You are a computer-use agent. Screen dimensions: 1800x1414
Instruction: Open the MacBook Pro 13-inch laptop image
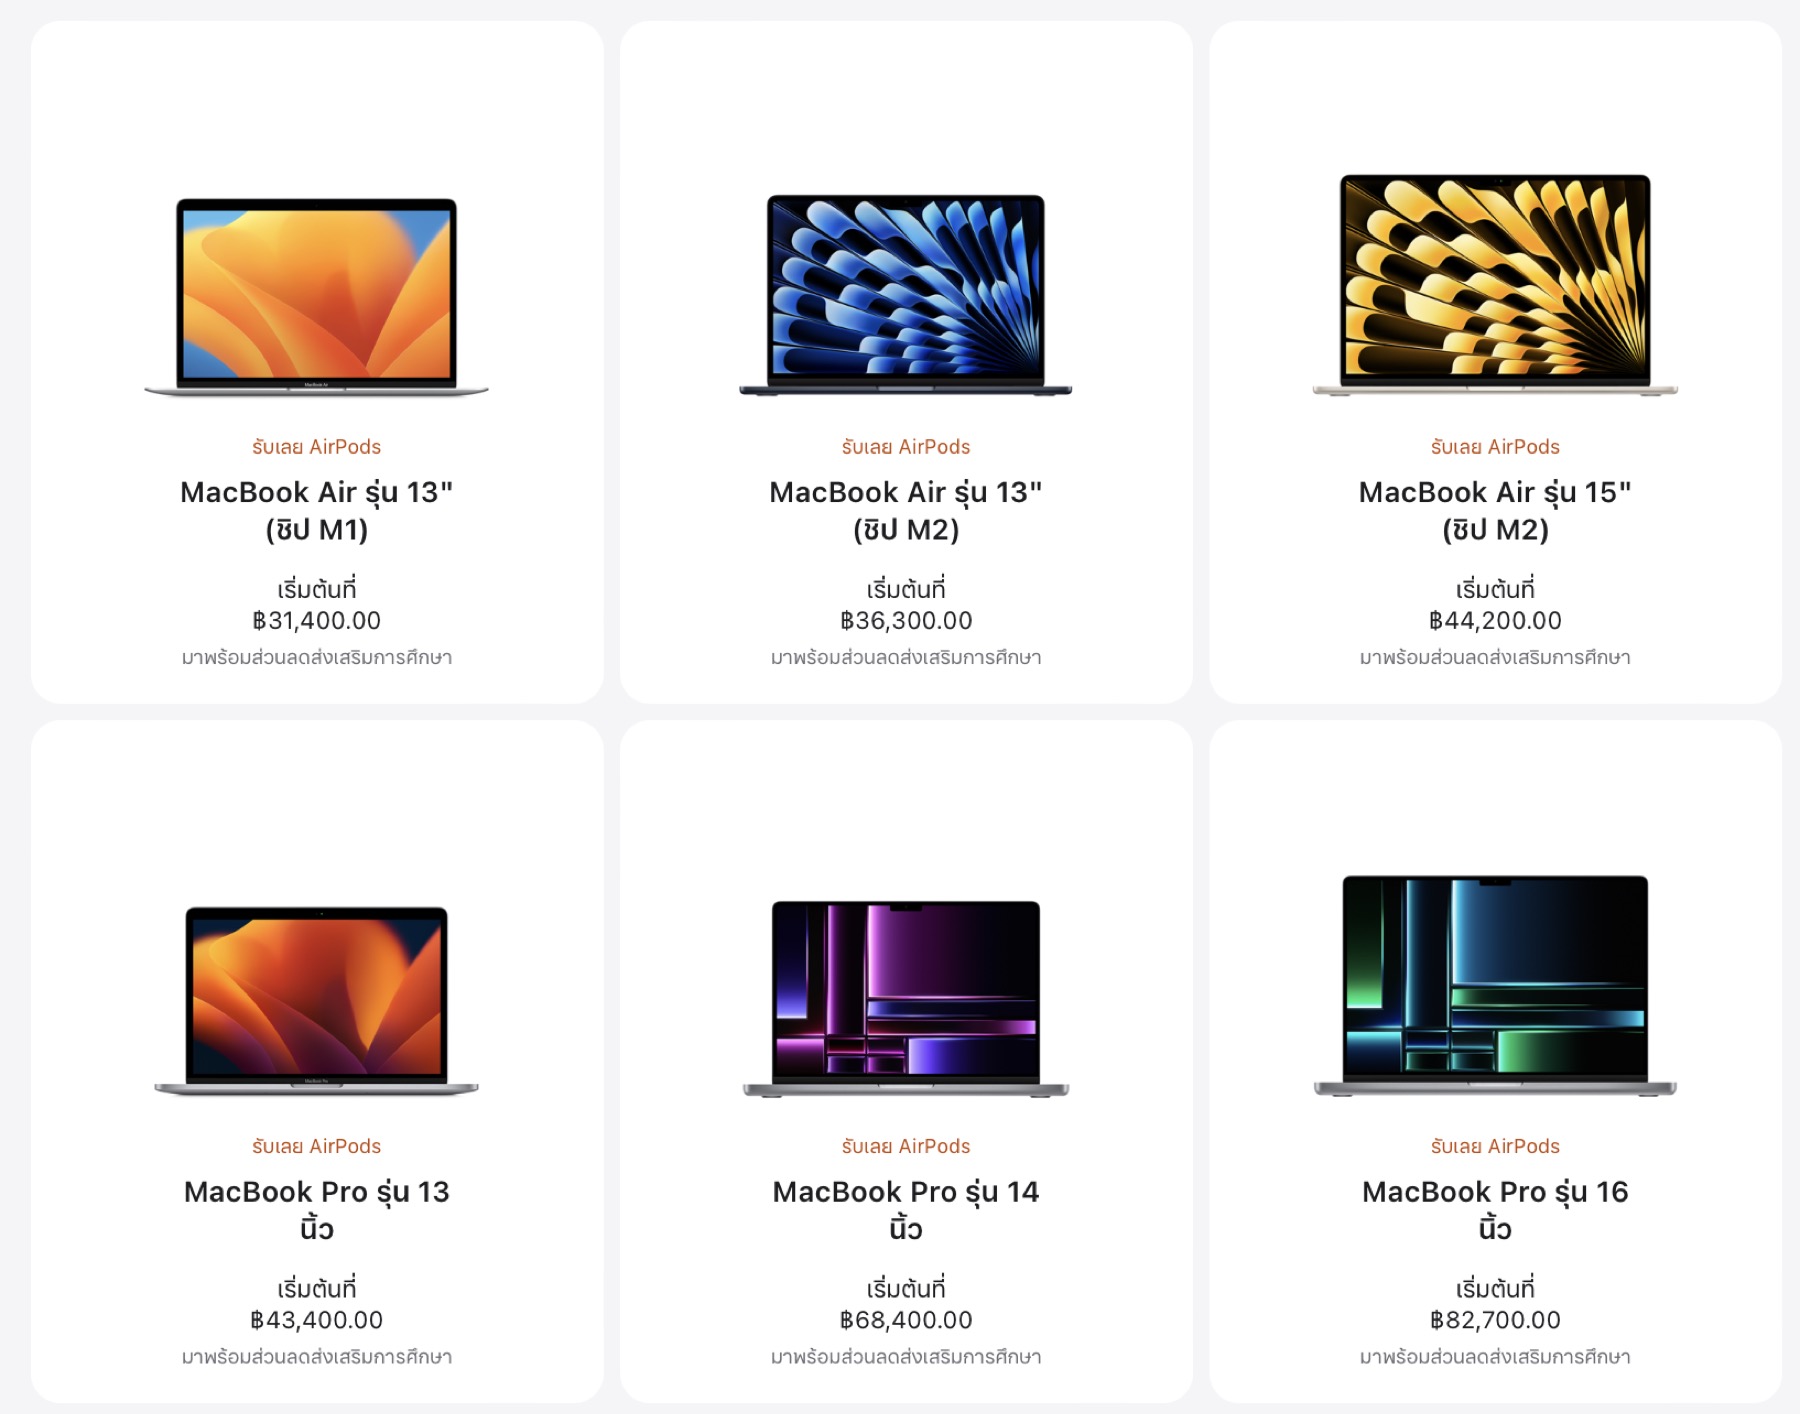pos(316,1000)
